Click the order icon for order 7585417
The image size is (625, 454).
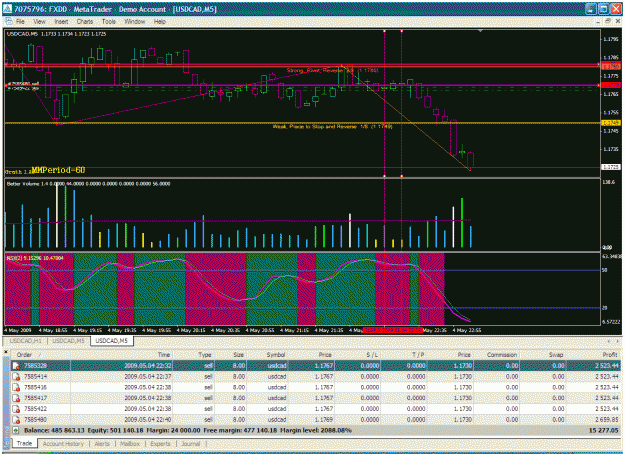[16, 398]
